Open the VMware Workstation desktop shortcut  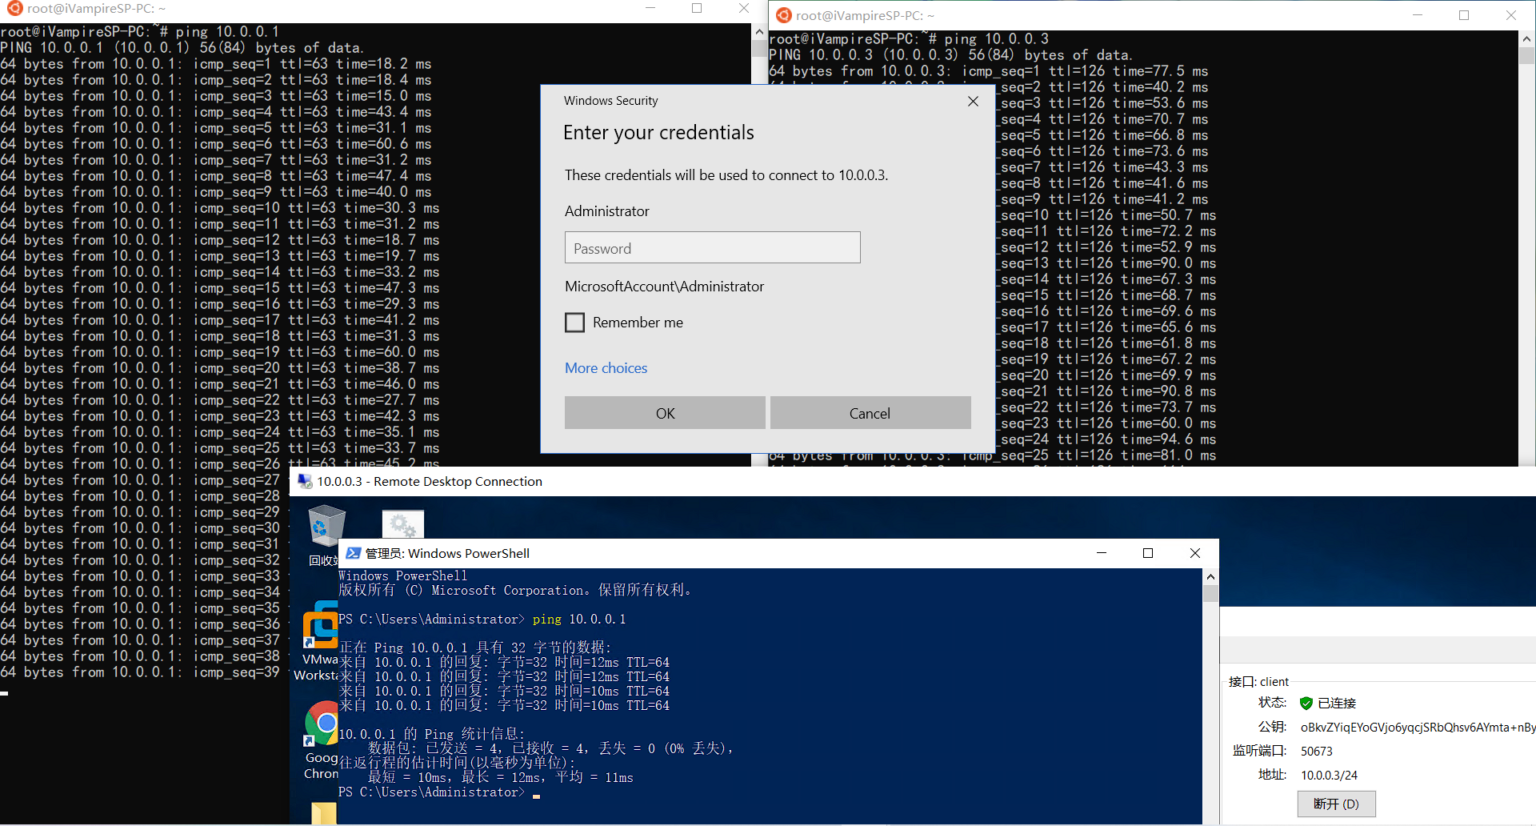[x=320, y=626]
